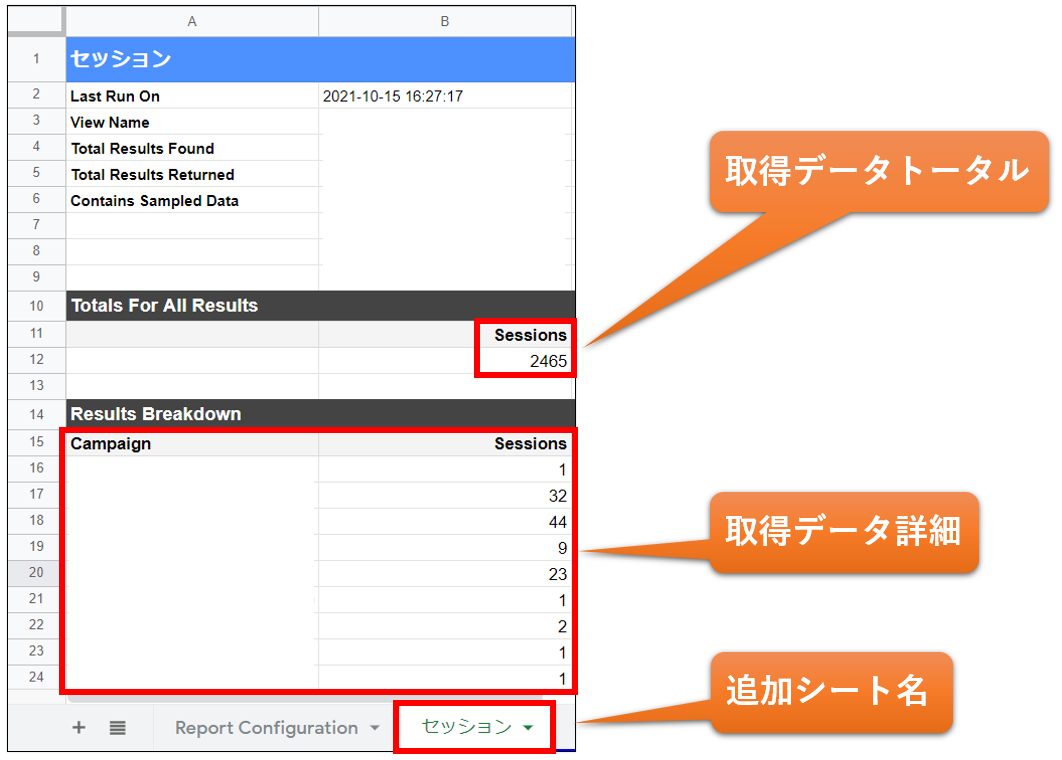Click the horizontal scrollbar below the grid
The width and height of the screenshot is (1062, 760).
click(305, 698)
